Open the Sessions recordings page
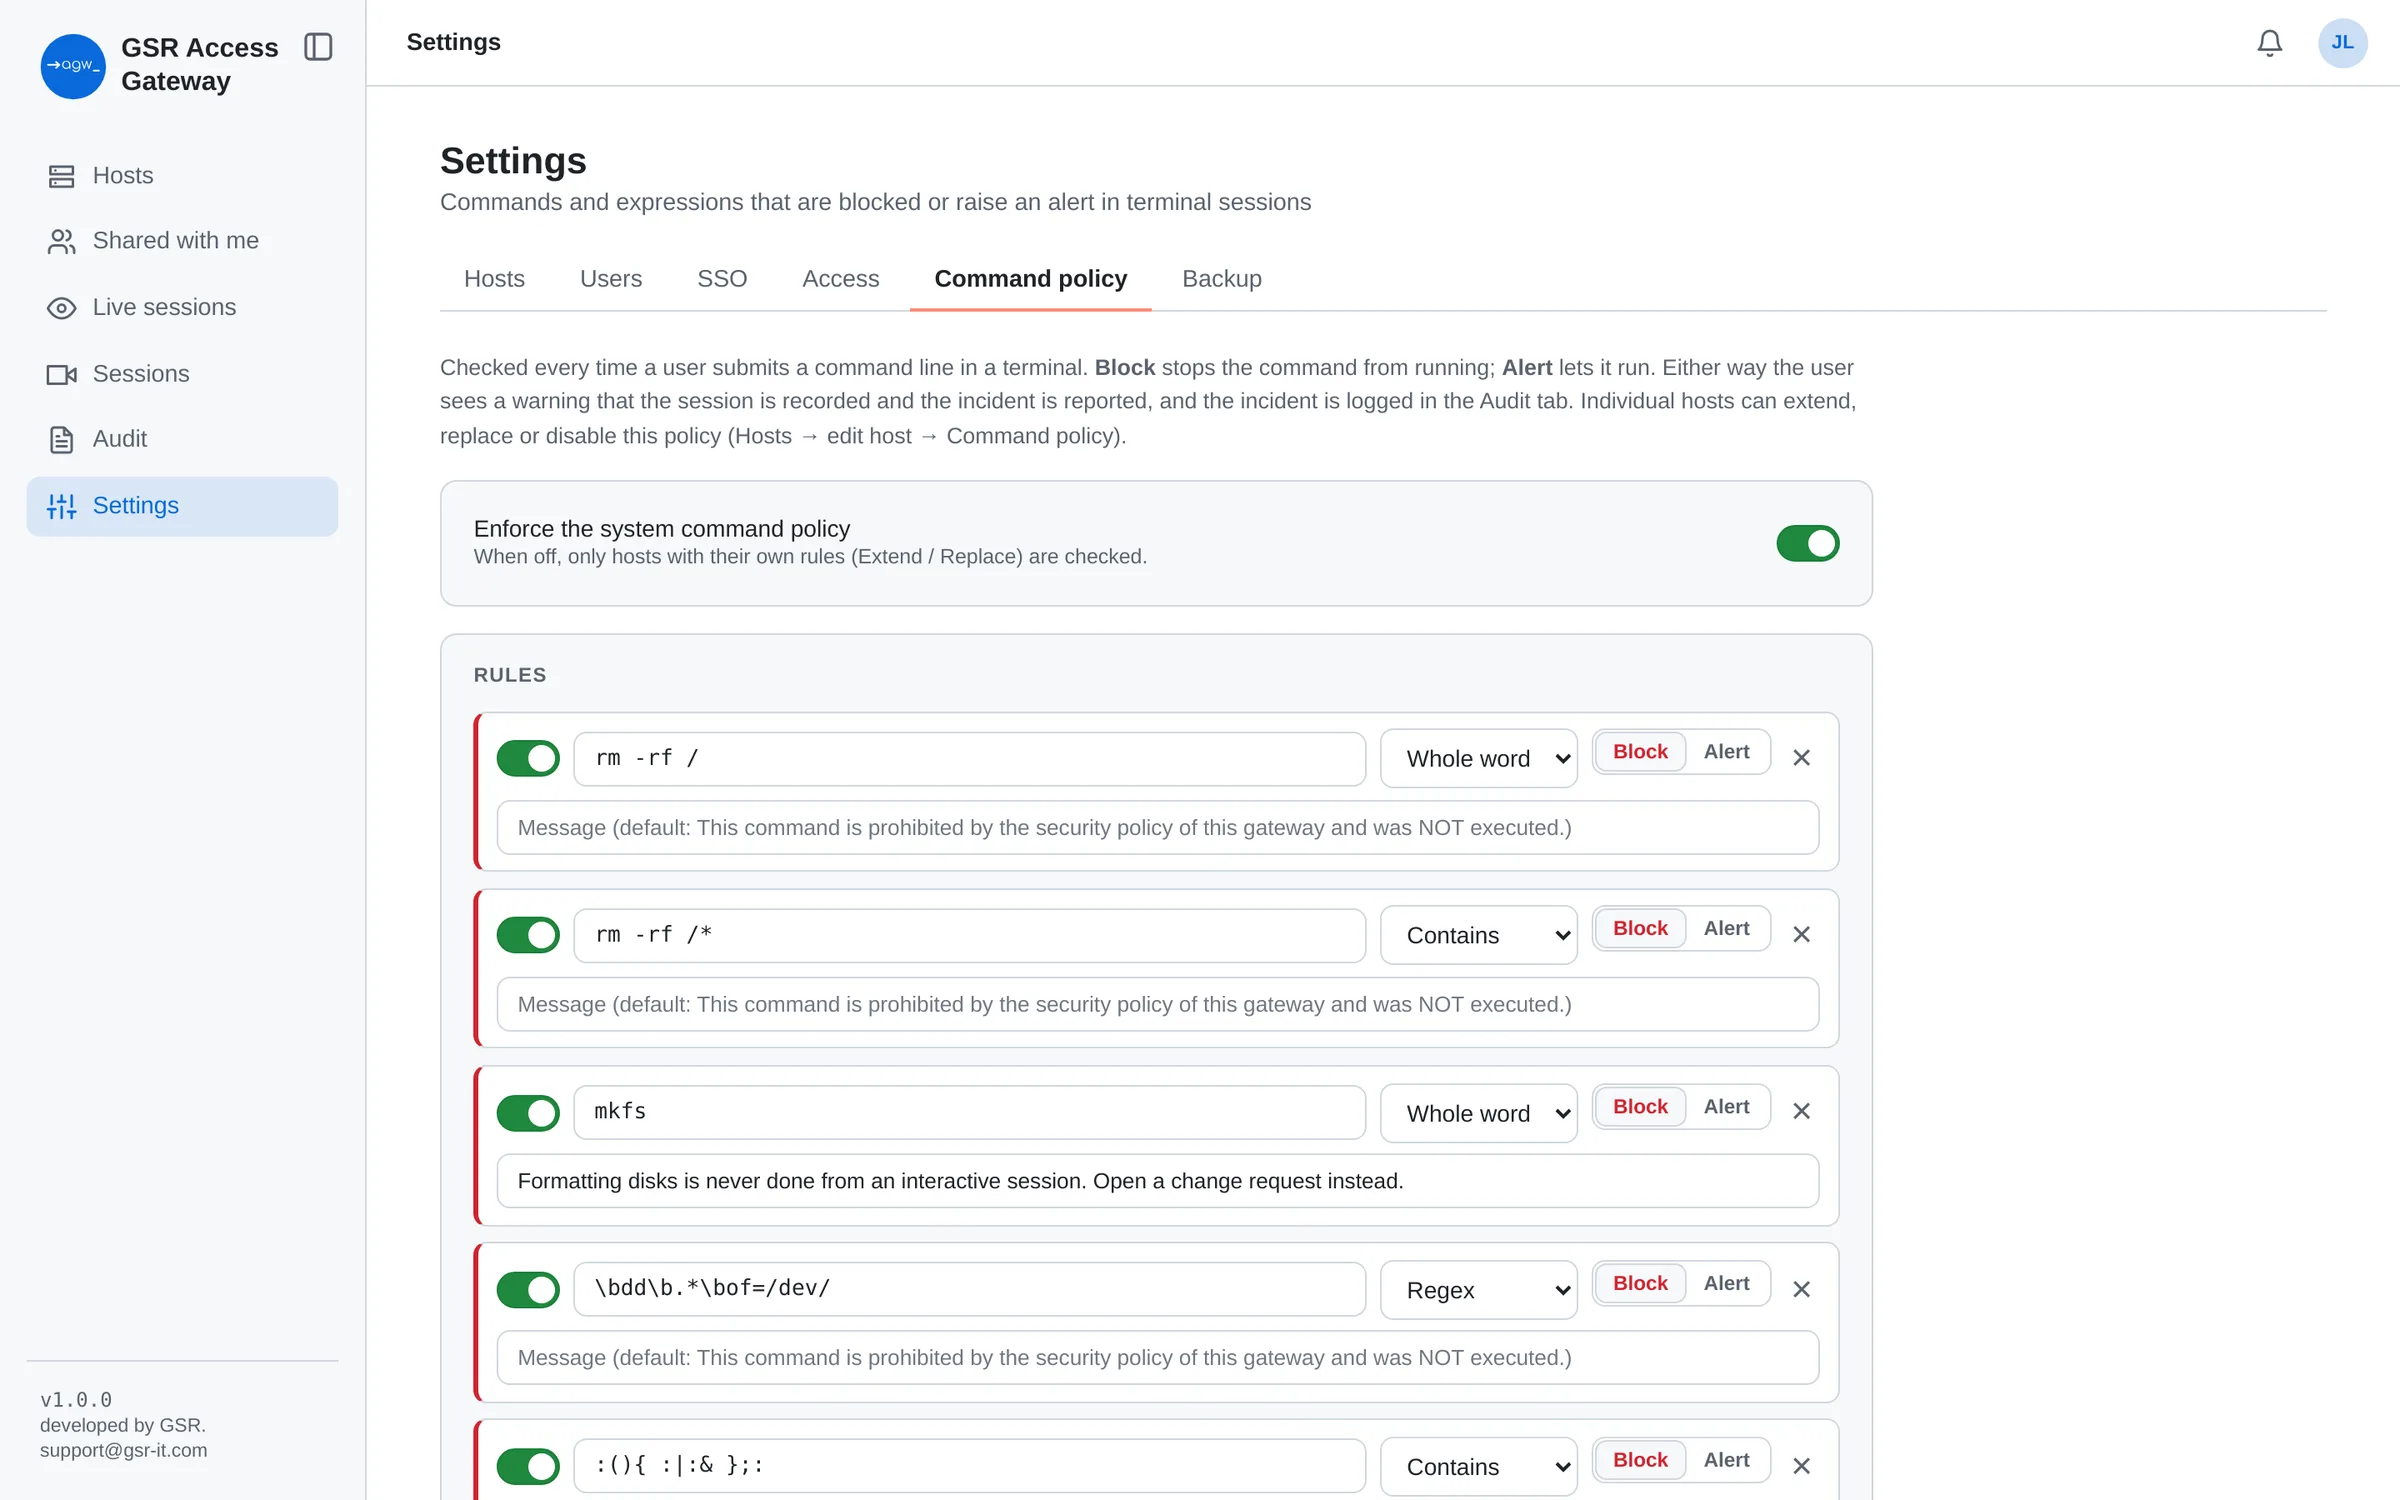 (182, 374)
